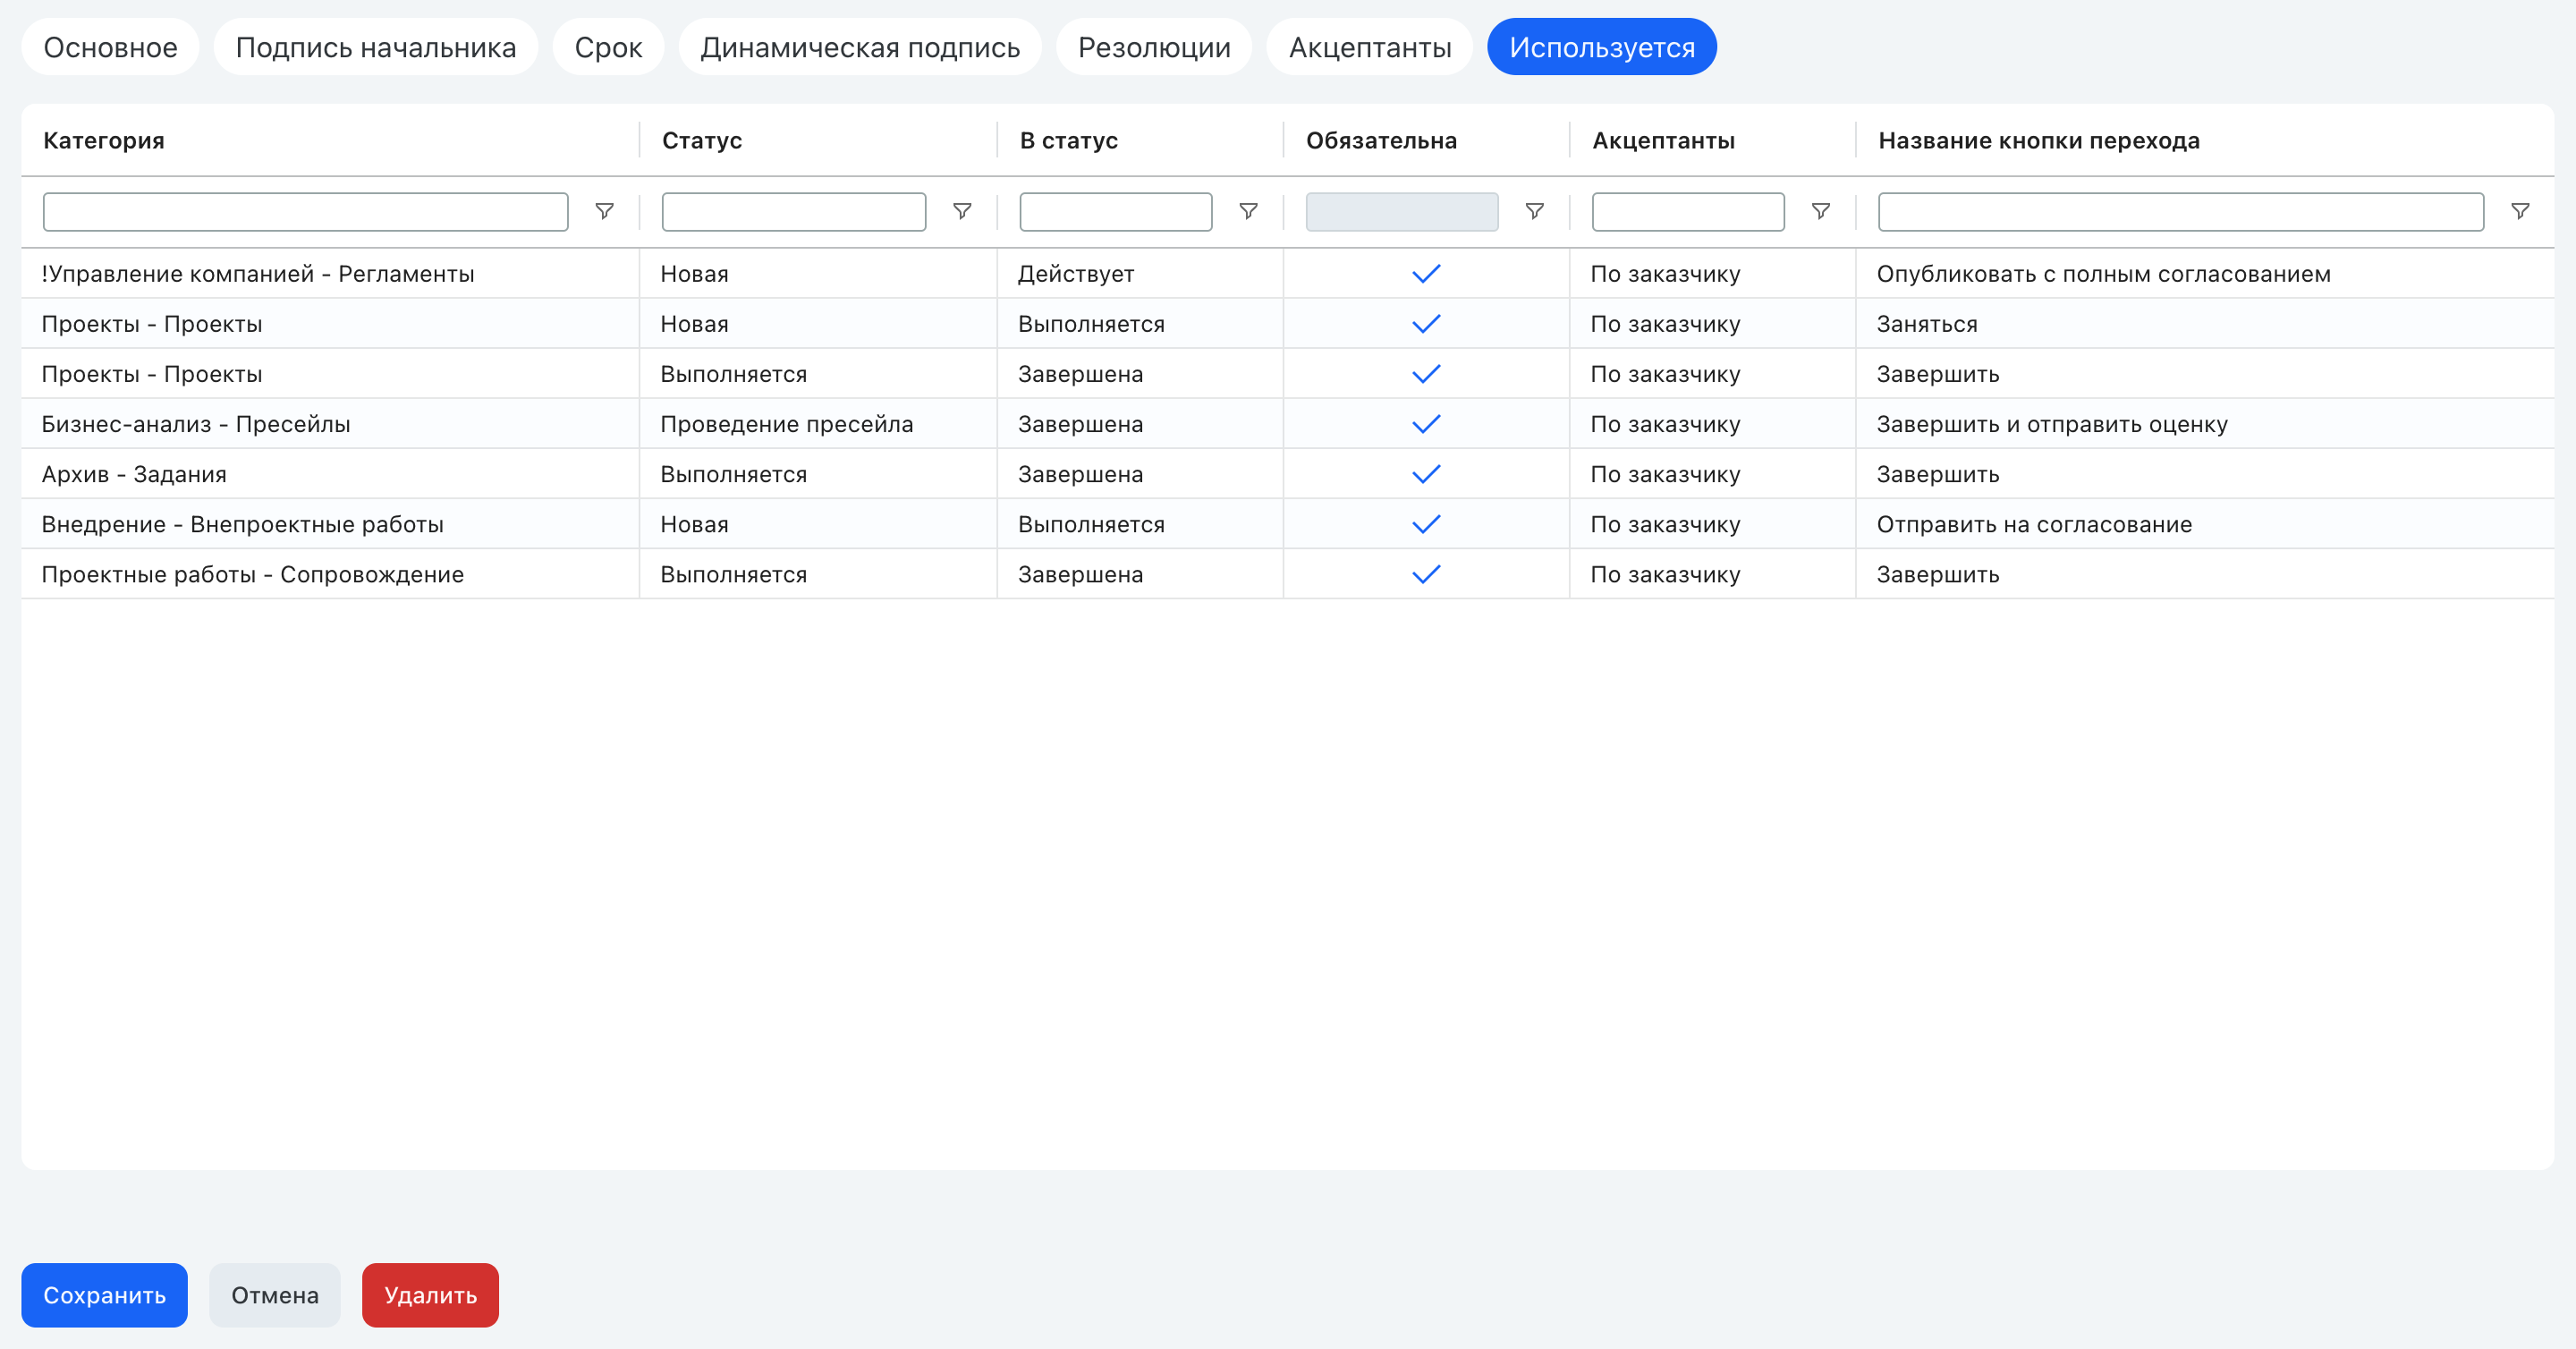Toggle Обязательна check in Регламенты row
The image size is (2576, 1349).
[x=1426, y=273]
